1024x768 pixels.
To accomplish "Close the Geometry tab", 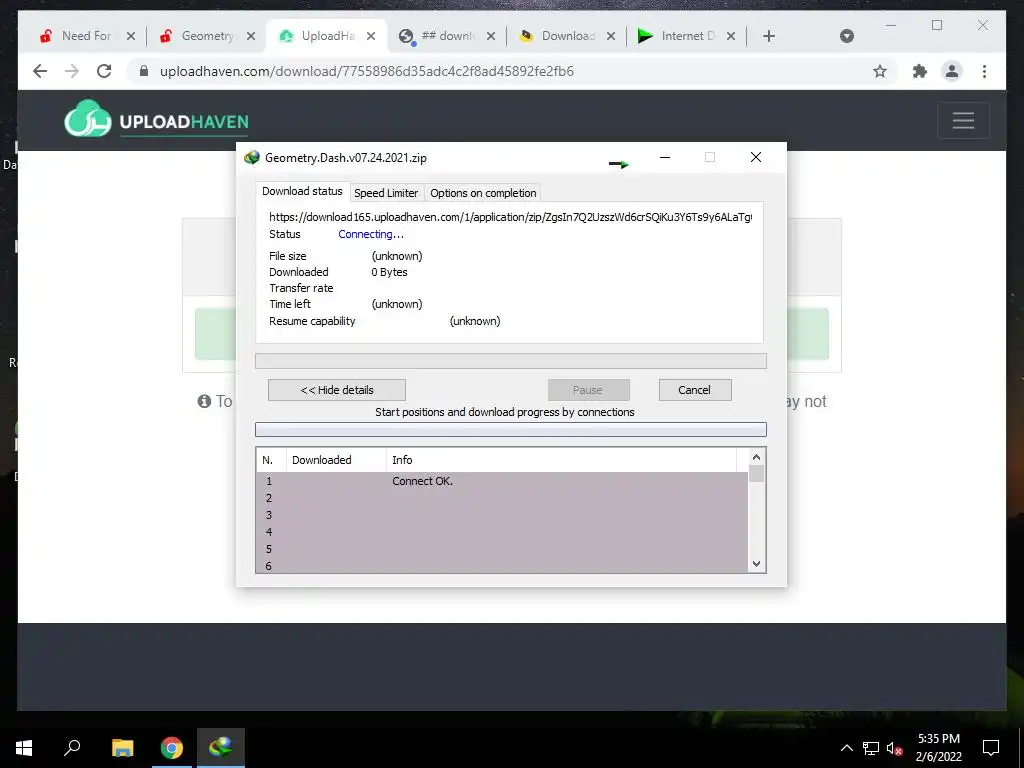I will pos(251,36).
